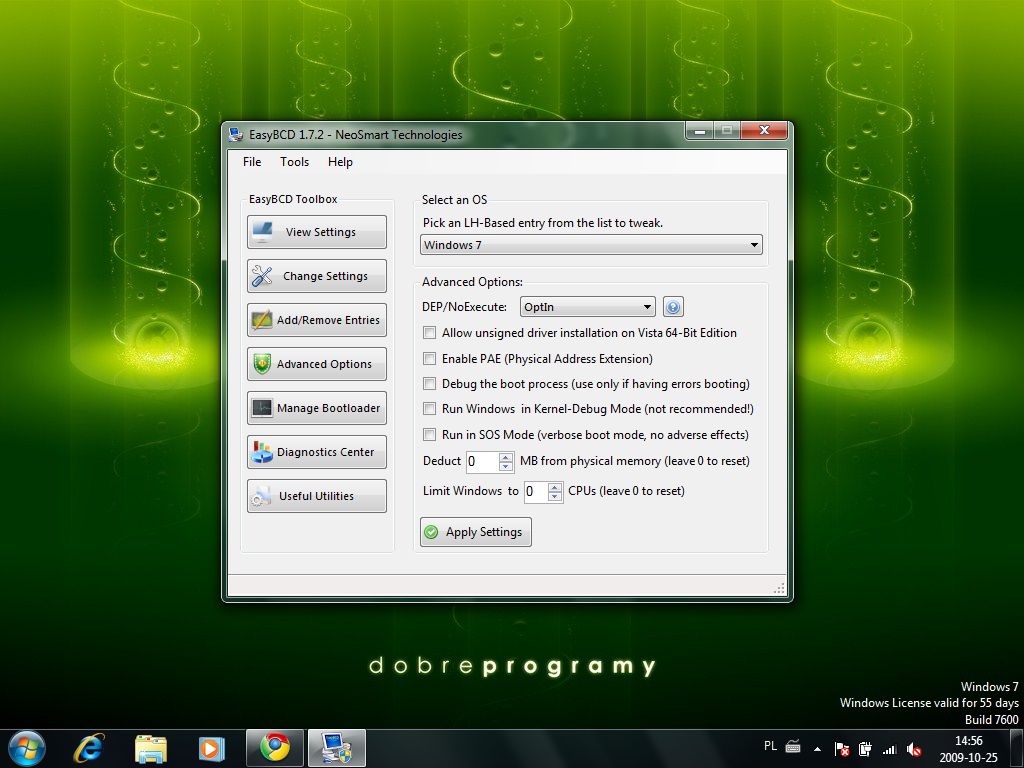Check Allow unsigned driver installation option
The height and width of the screenshot is (768, 1024).
click(429, 333)
